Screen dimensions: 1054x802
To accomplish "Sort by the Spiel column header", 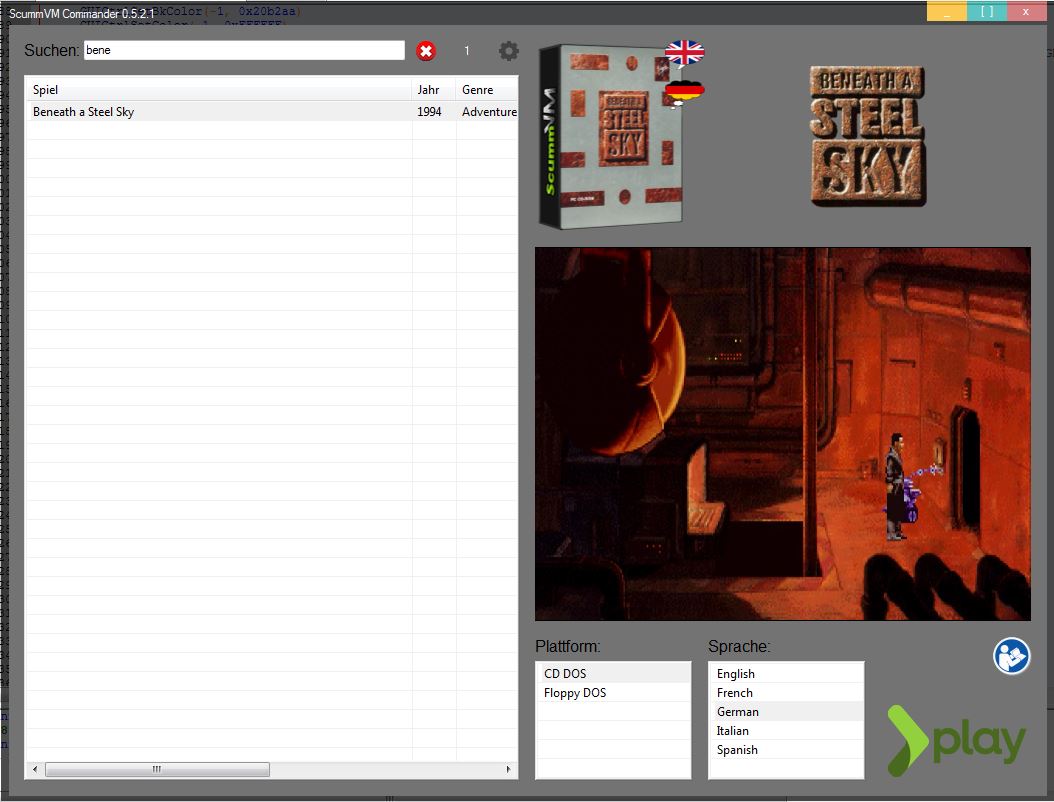I will 218,90.
